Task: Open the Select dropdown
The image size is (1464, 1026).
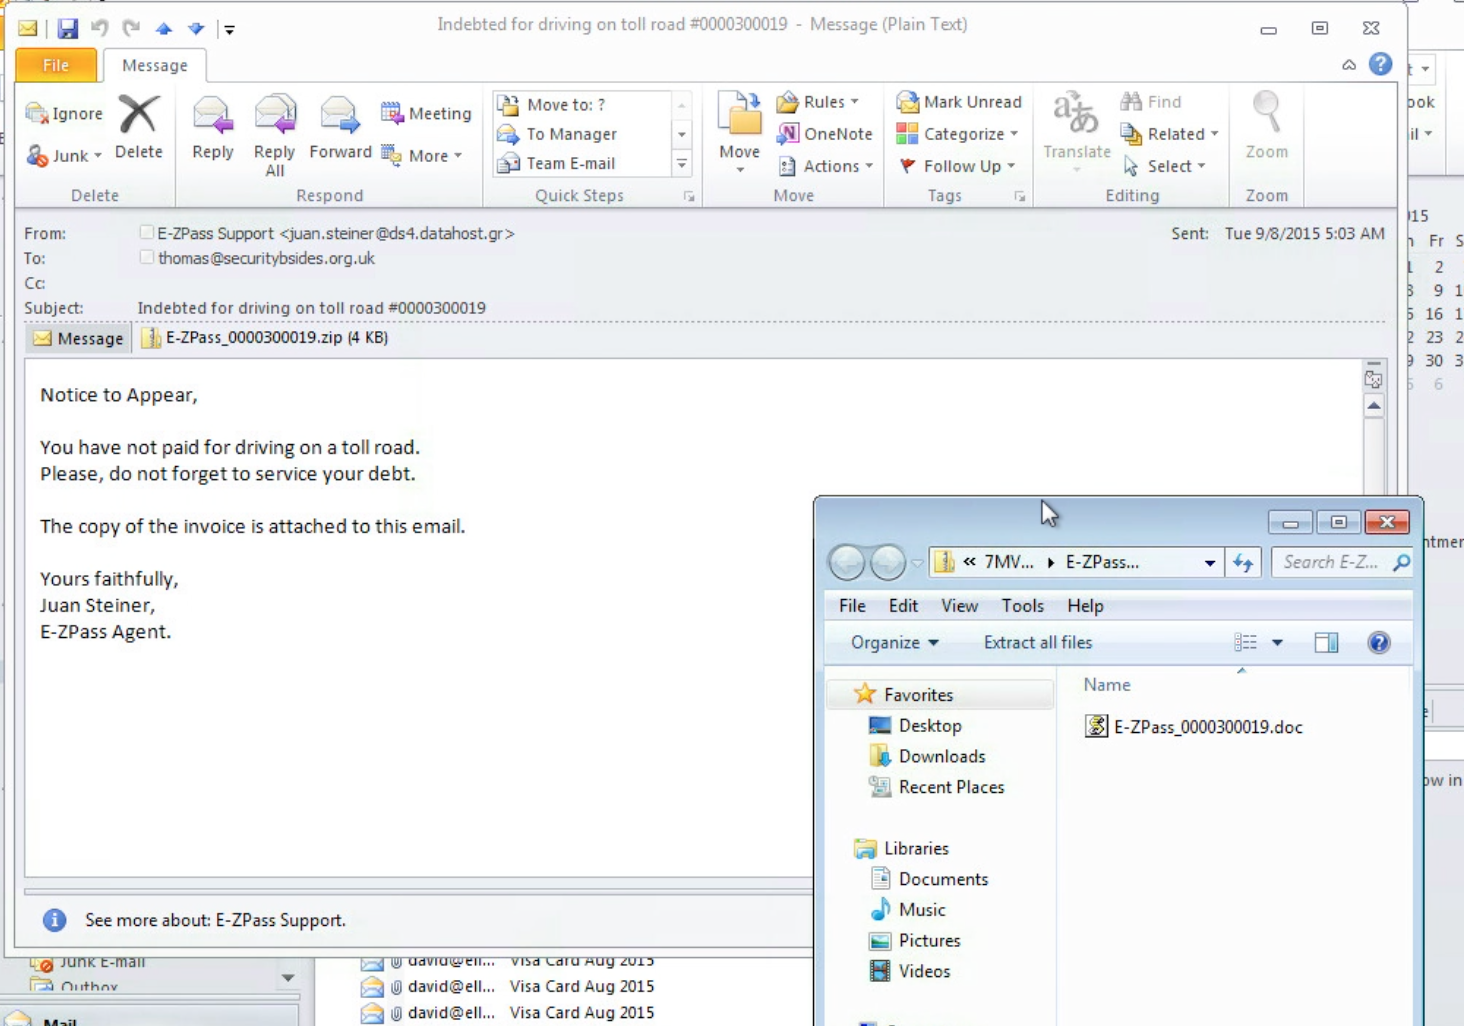Action: tap(1164, 166)
